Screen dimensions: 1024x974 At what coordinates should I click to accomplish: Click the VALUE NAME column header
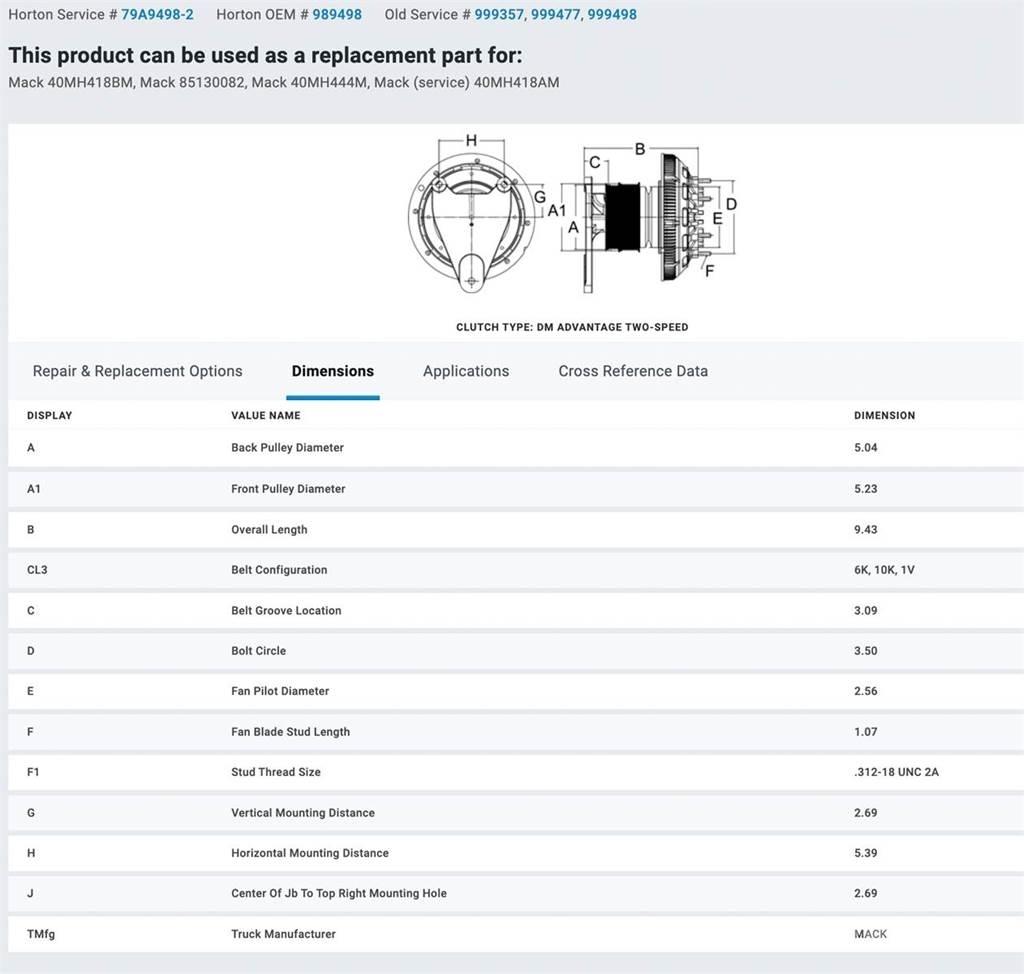(x=265, y=415)
